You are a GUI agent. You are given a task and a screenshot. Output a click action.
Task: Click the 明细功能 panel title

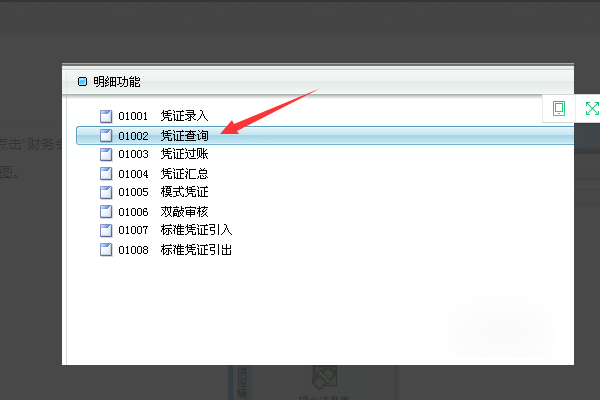[117, 82]
